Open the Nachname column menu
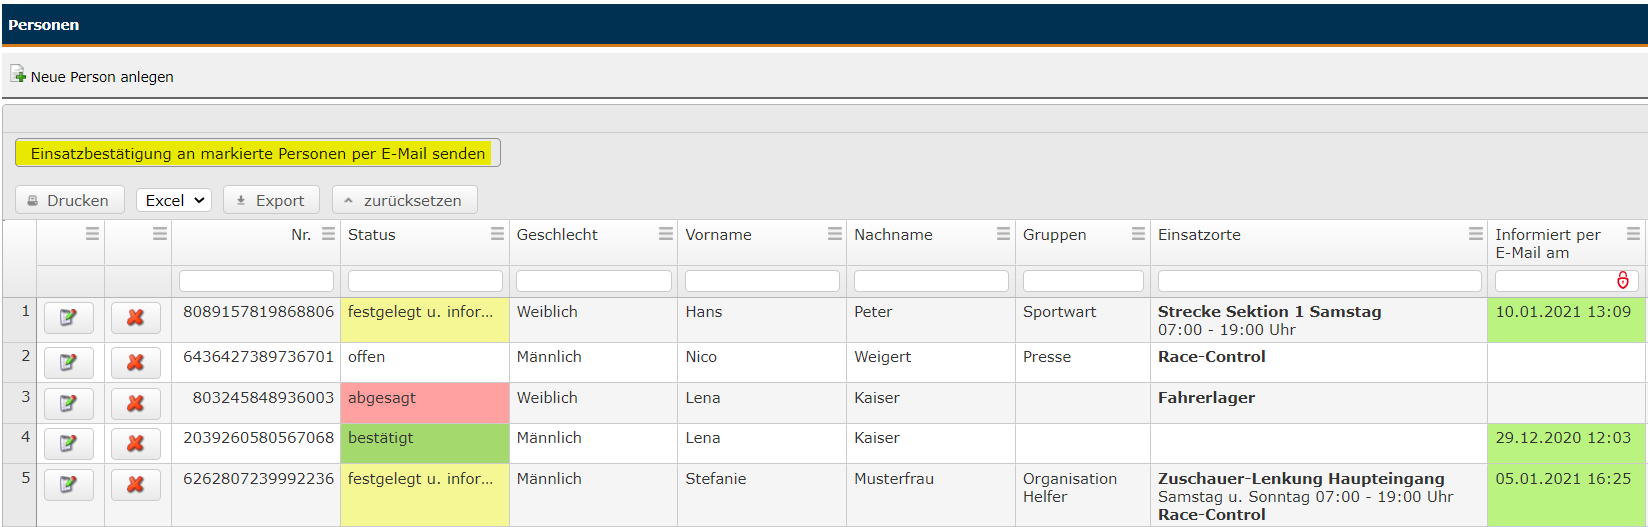The image size is (1648, 527). [1003, 234]
